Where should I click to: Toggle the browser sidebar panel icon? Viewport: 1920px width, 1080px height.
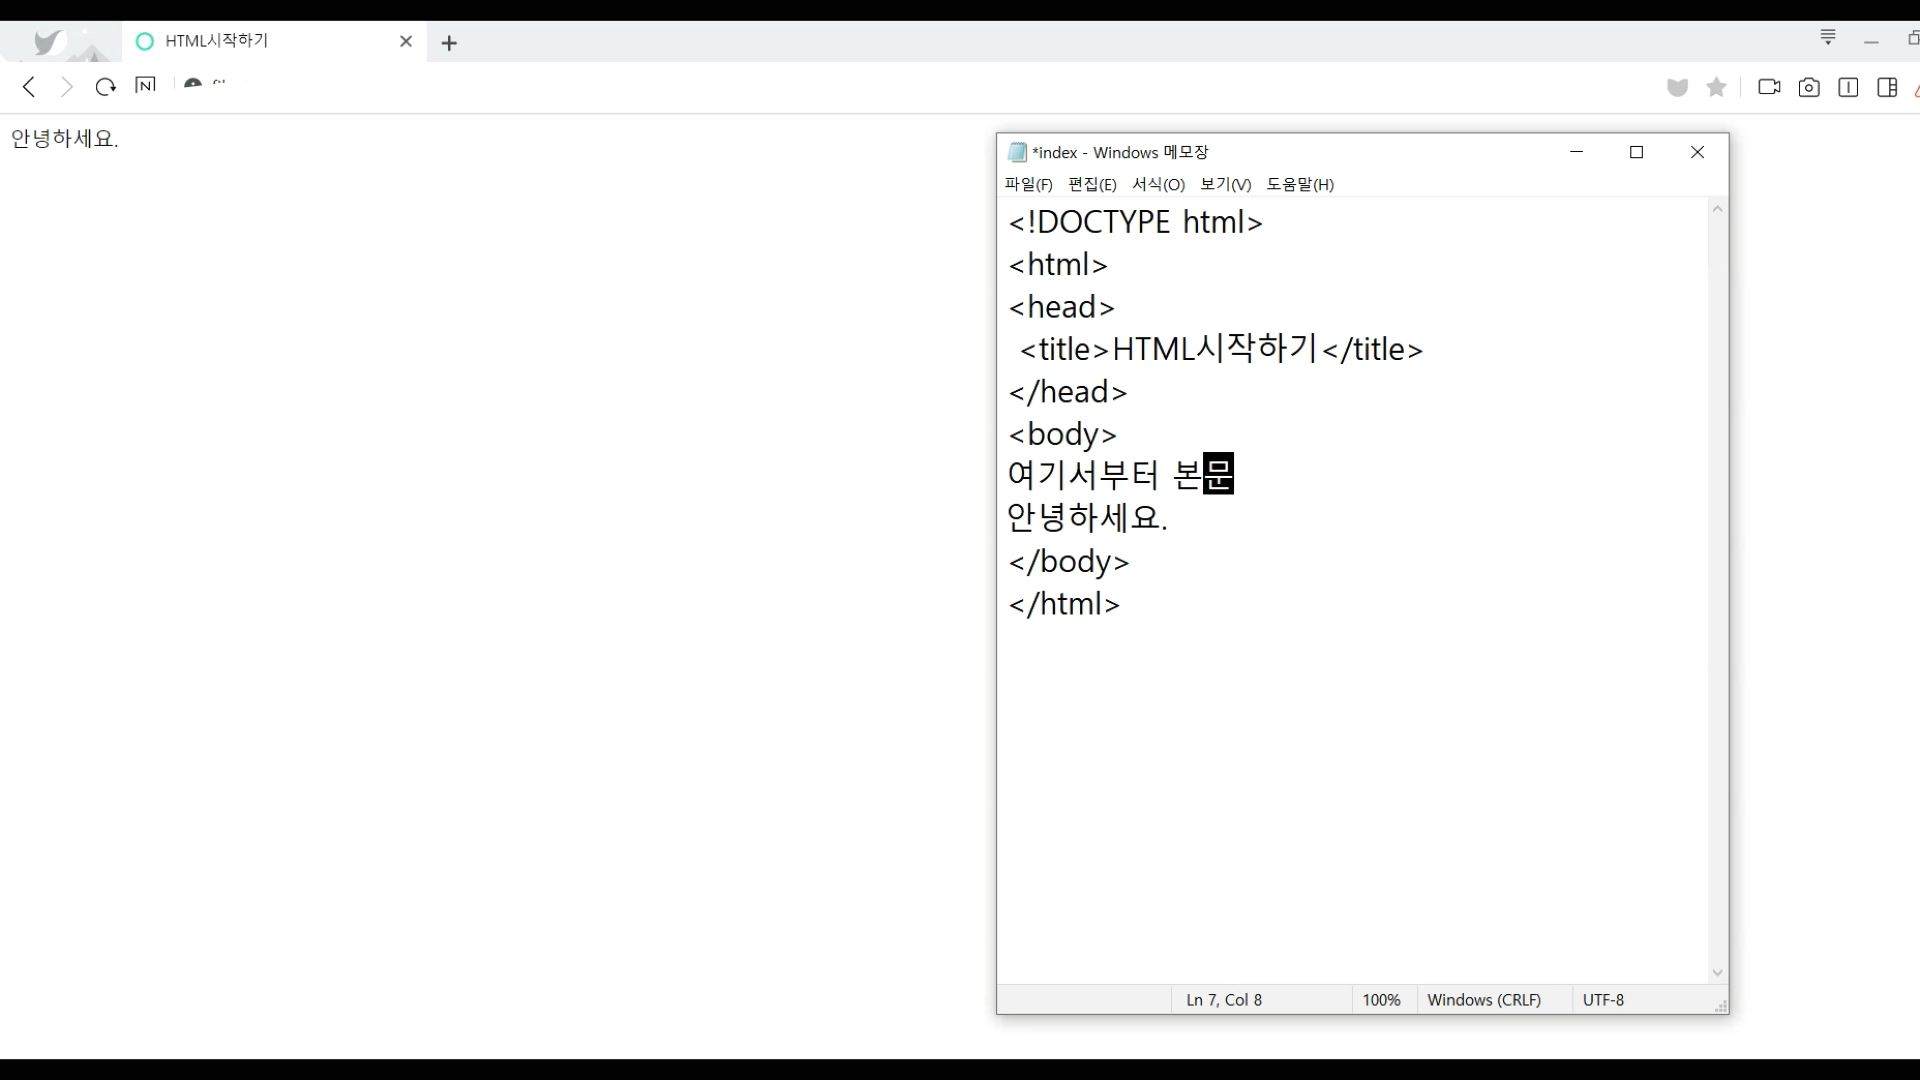(x=1887, y=88)
